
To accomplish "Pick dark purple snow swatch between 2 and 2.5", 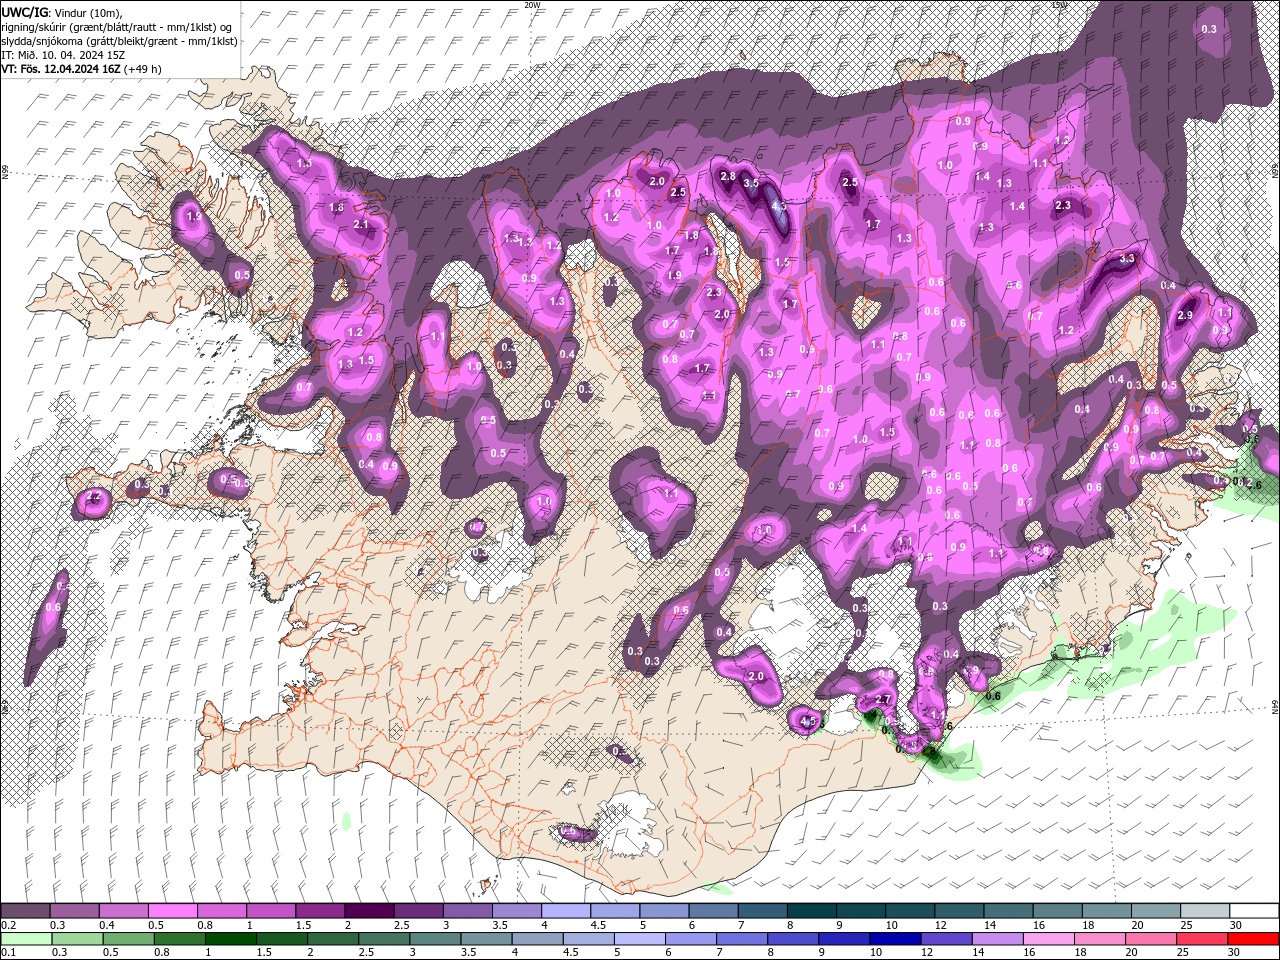I will coord(368,911).
